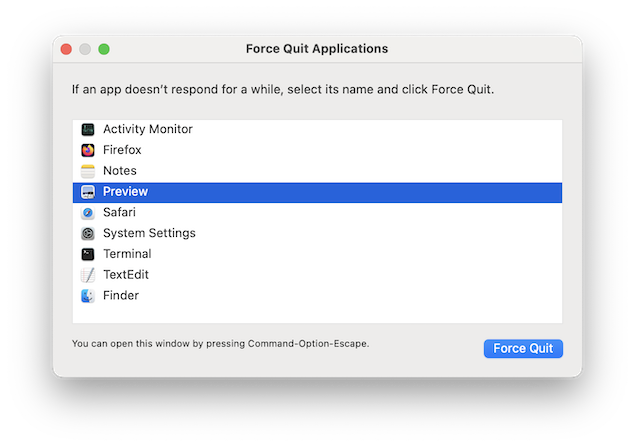Click the Terminal app icon
The image size is (635, 447).
tap(88, 254)
